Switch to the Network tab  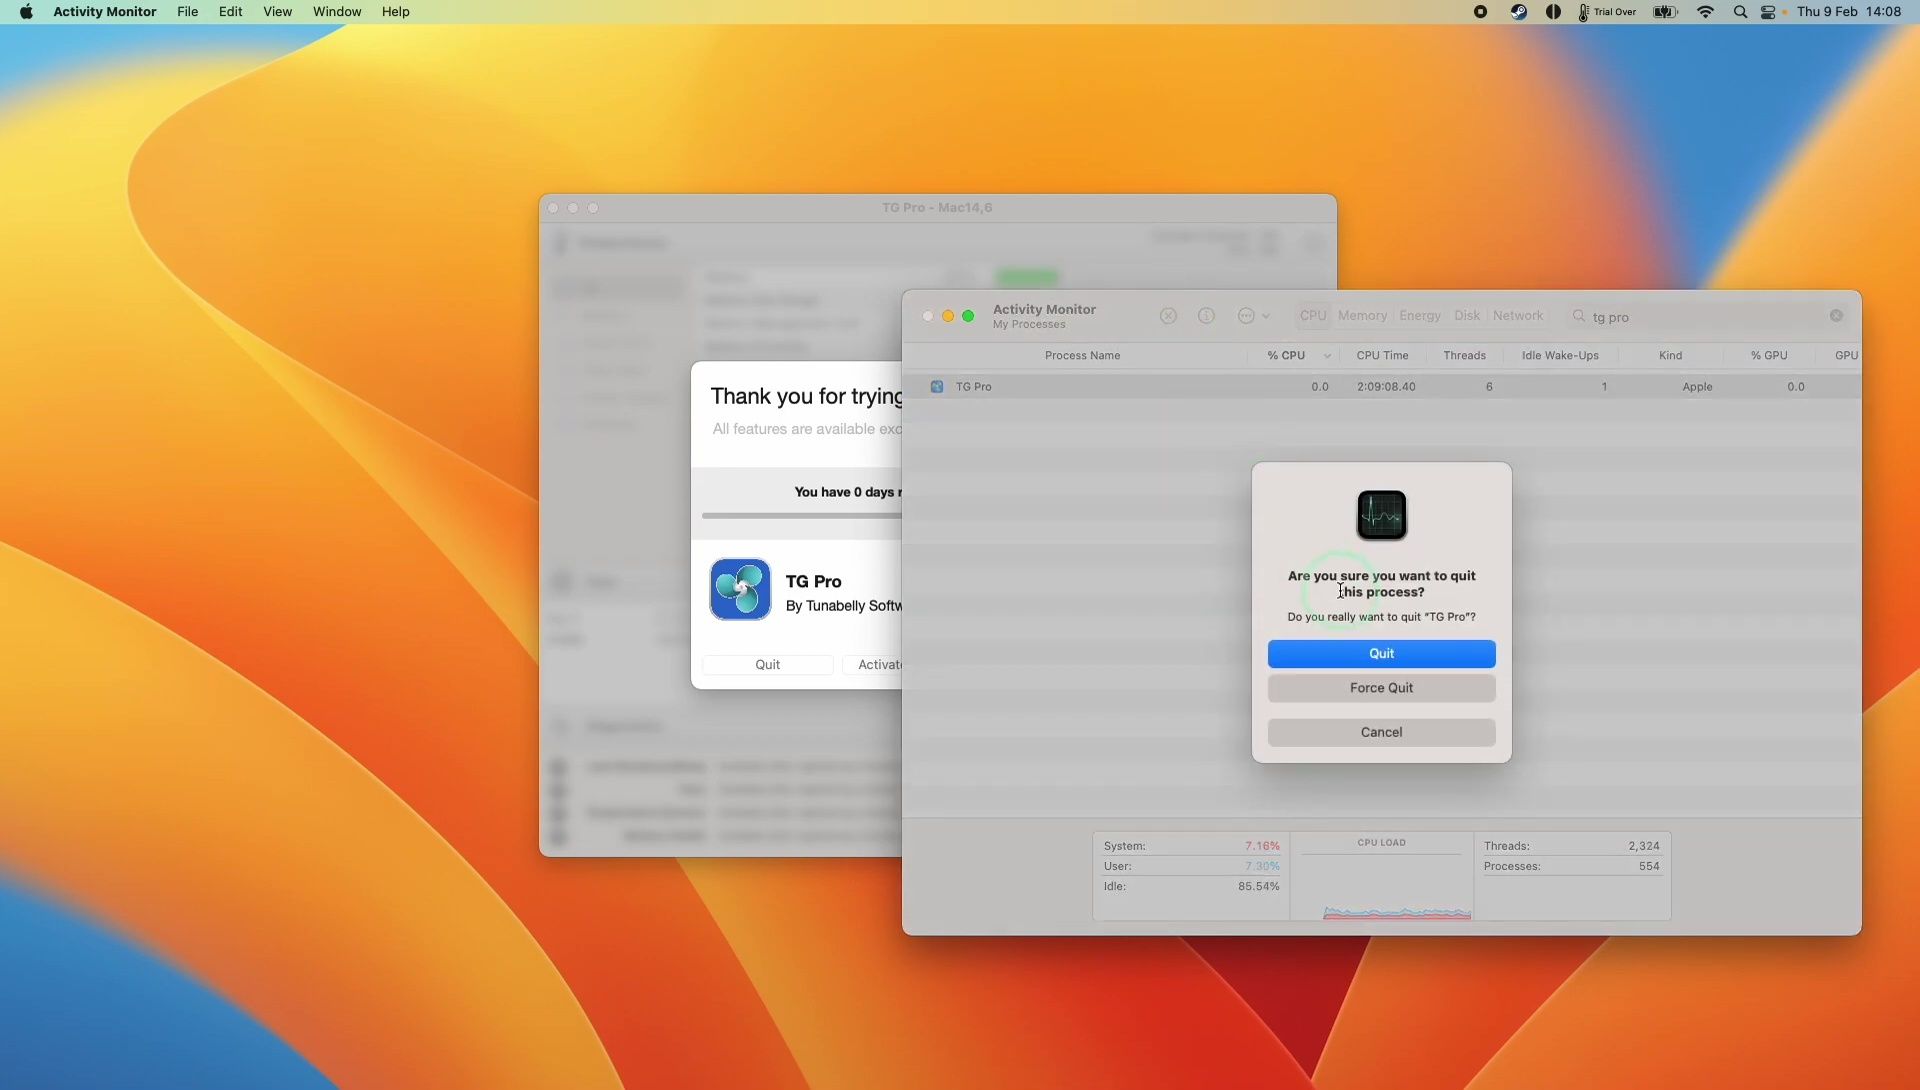pos(1518,316)
